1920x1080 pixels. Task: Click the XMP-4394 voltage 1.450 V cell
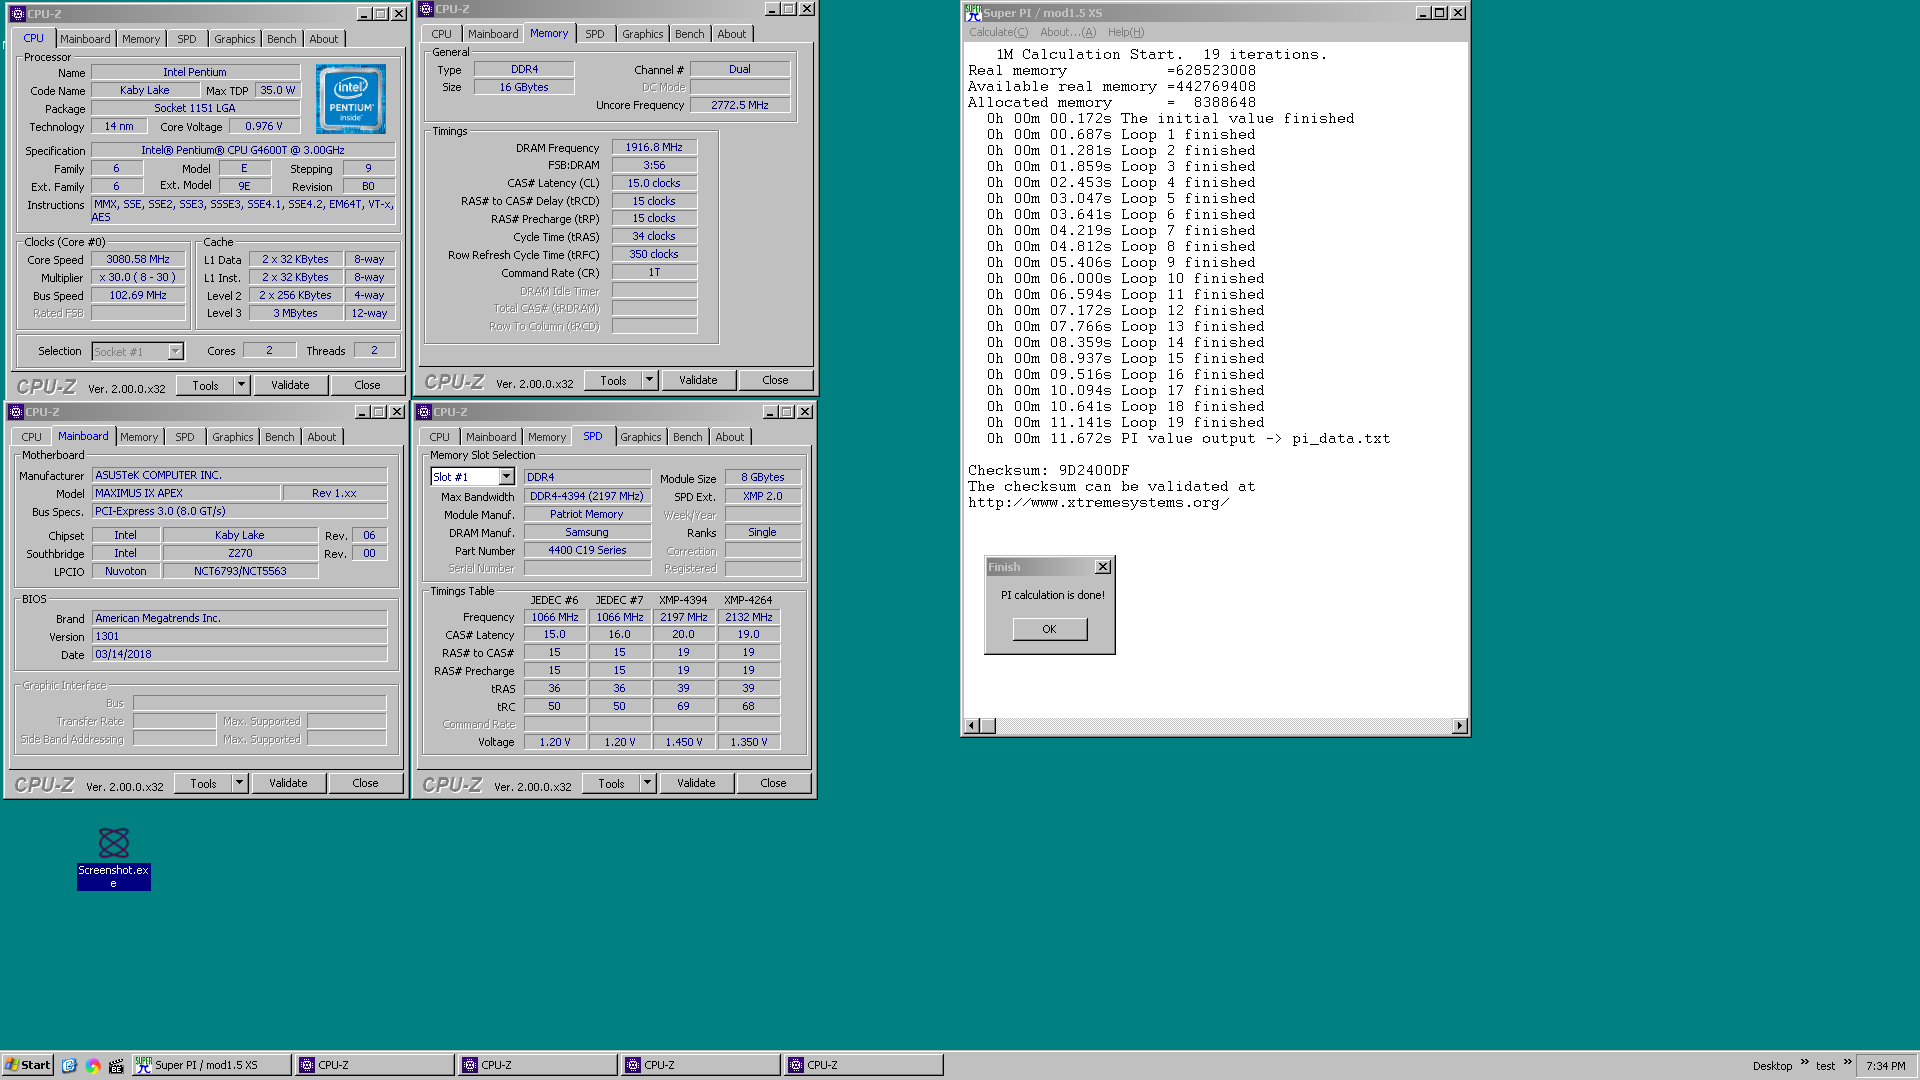(683, 742)
